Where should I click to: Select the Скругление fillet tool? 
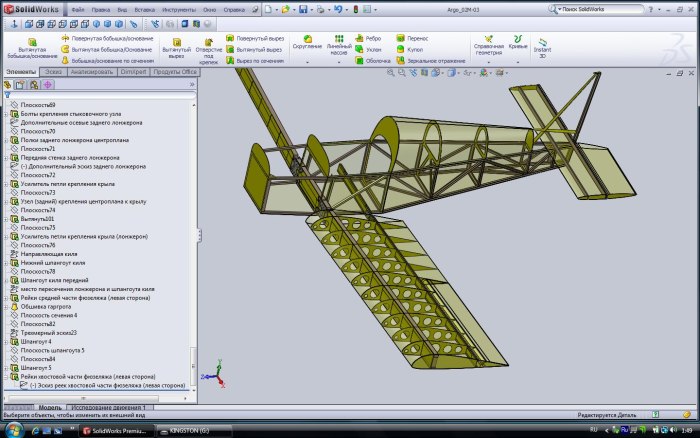click(x=306, y=38)
